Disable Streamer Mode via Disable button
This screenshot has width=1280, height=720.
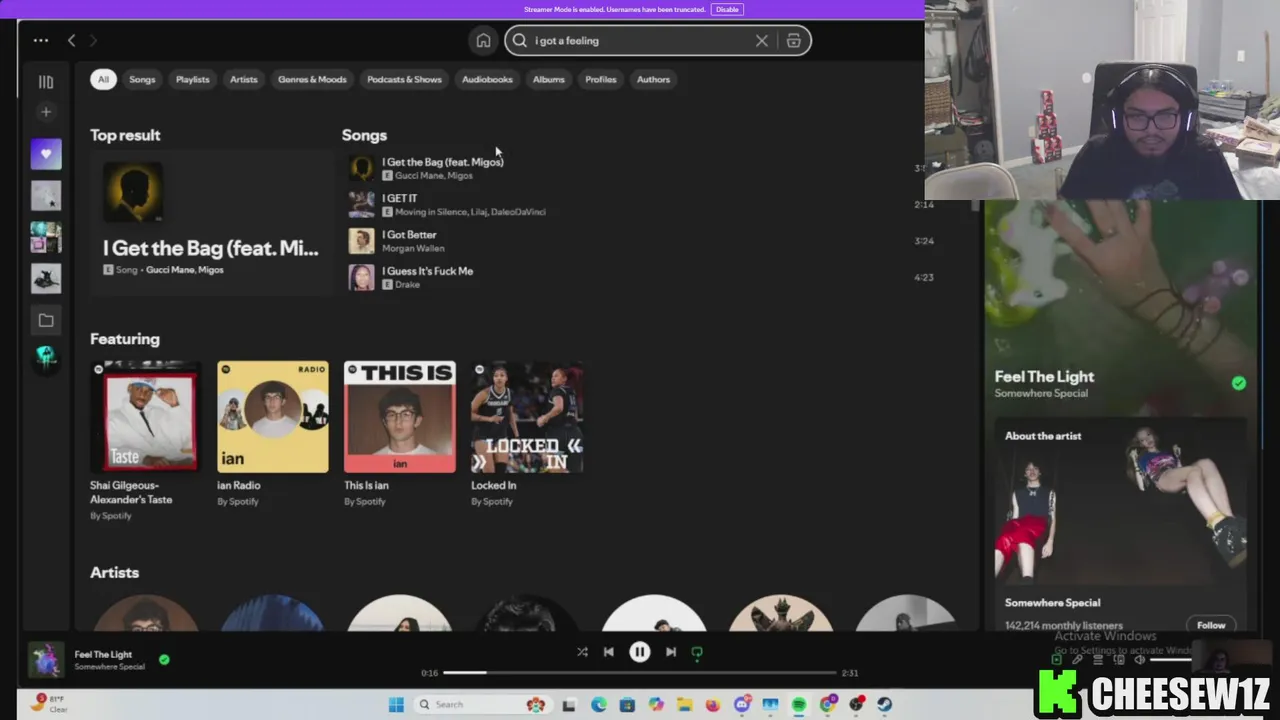727,9
